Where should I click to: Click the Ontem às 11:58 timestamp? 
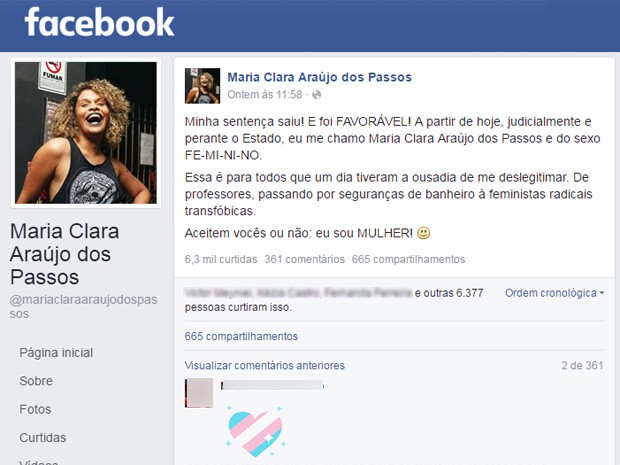(x=265, y=95)
